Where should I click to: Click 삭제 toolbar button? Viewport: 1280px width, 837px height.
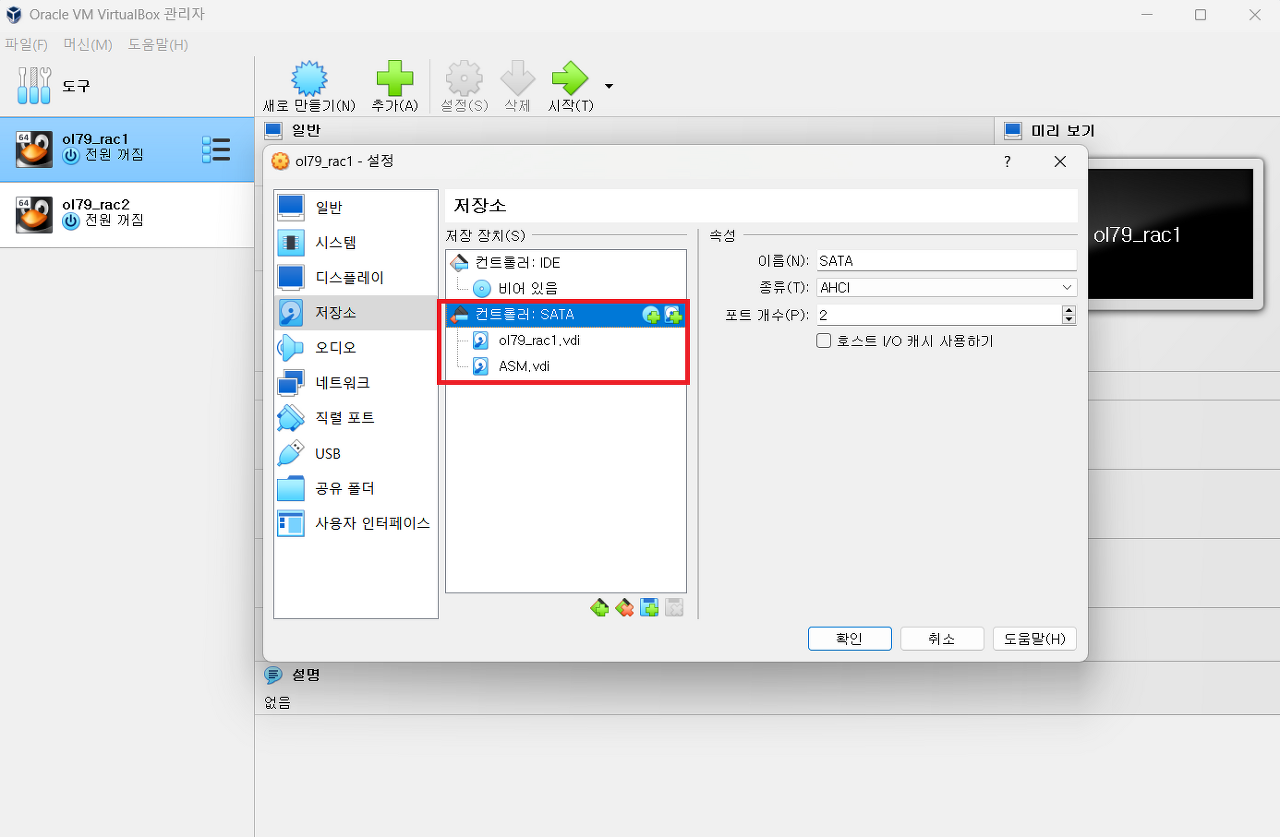click(x=518, y=86)
